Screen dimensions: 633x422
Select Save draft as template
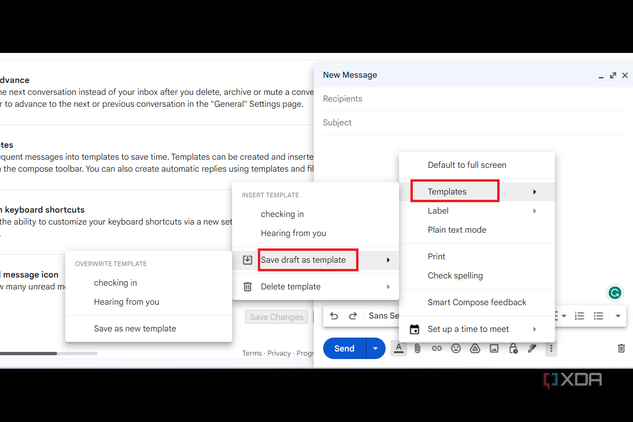coord(315,260)
